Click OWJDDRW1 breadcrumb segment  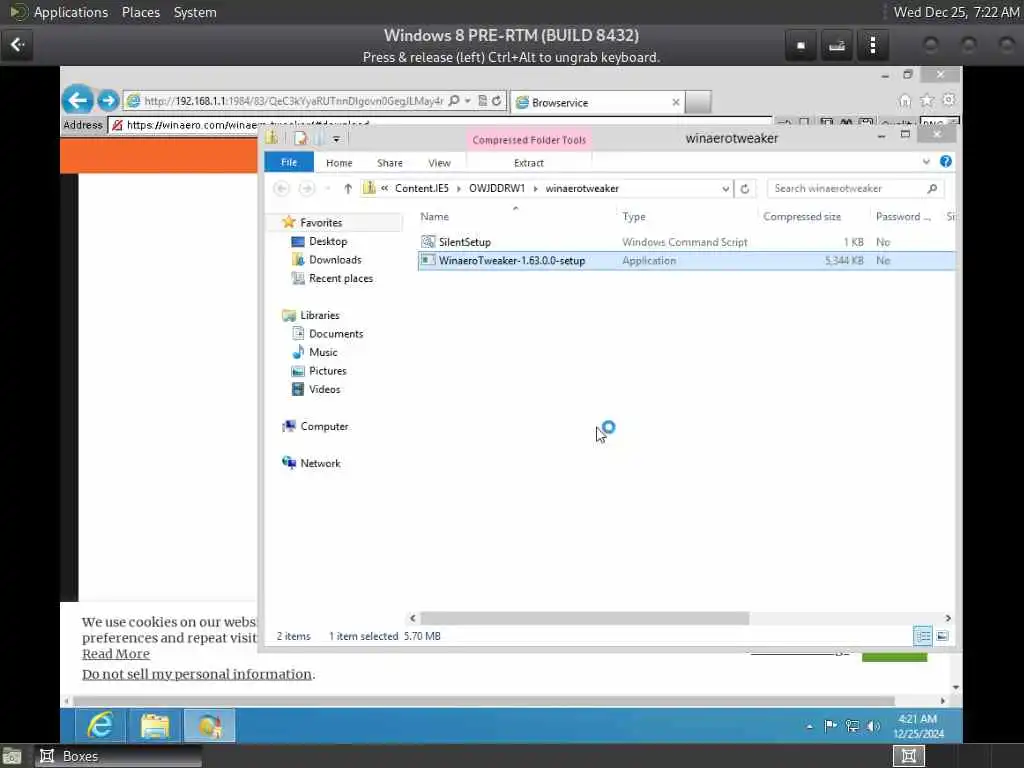tap(497, 189)
